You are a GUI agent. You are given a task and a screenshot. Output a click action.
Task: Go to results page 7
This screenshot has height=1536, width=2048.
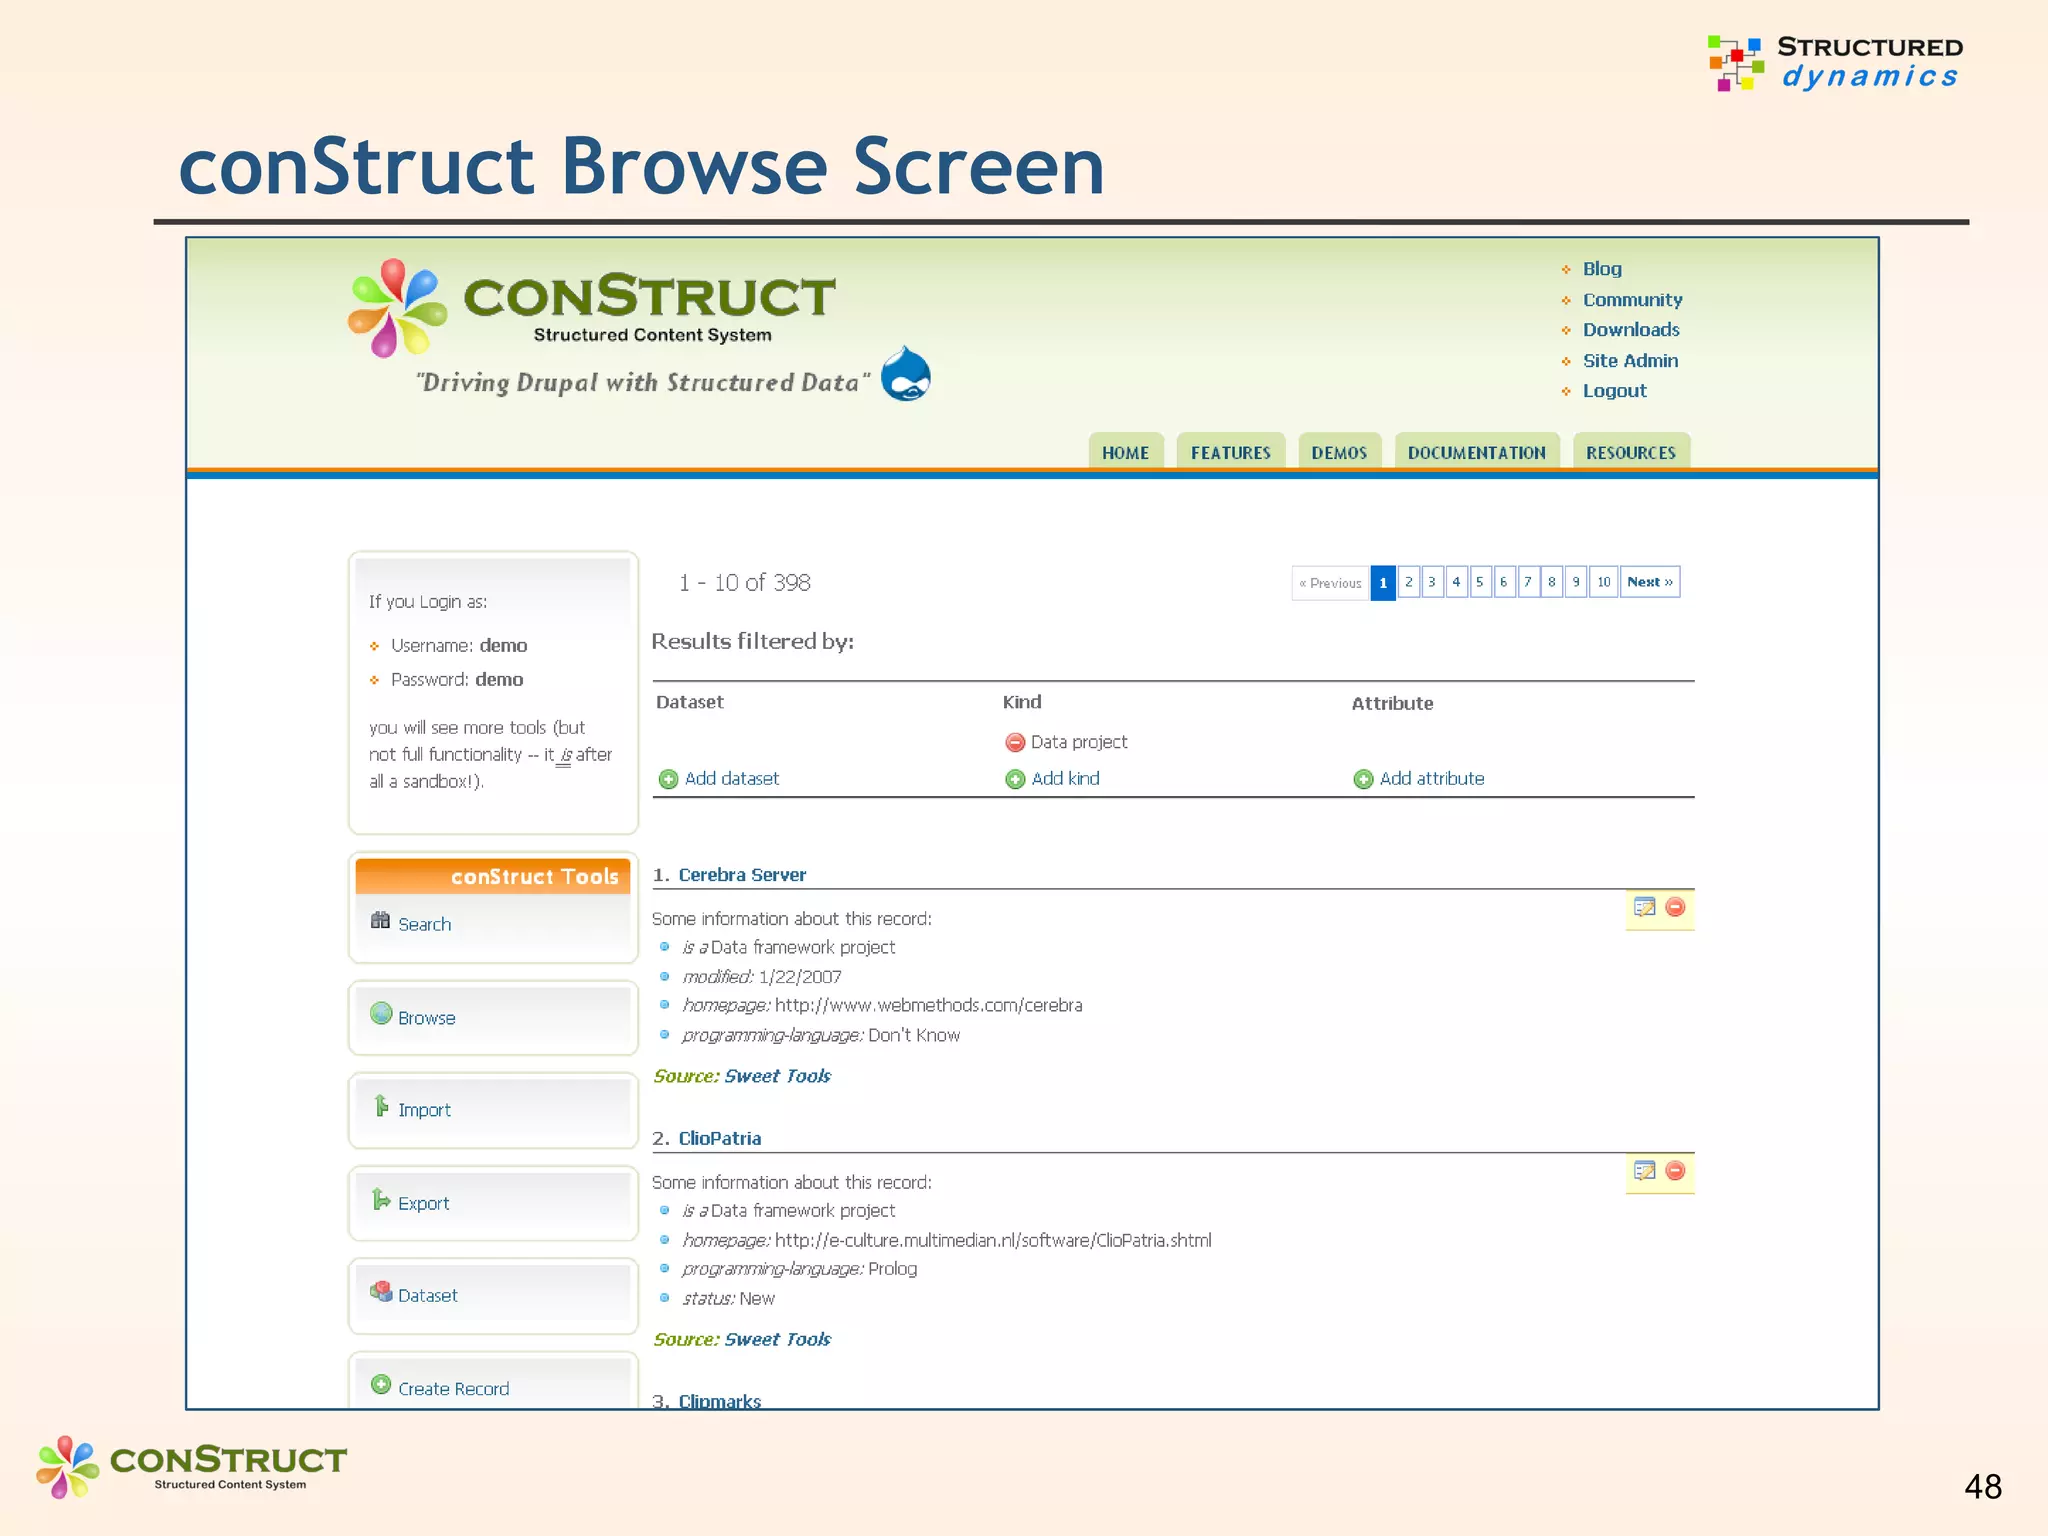point(1528,582)
